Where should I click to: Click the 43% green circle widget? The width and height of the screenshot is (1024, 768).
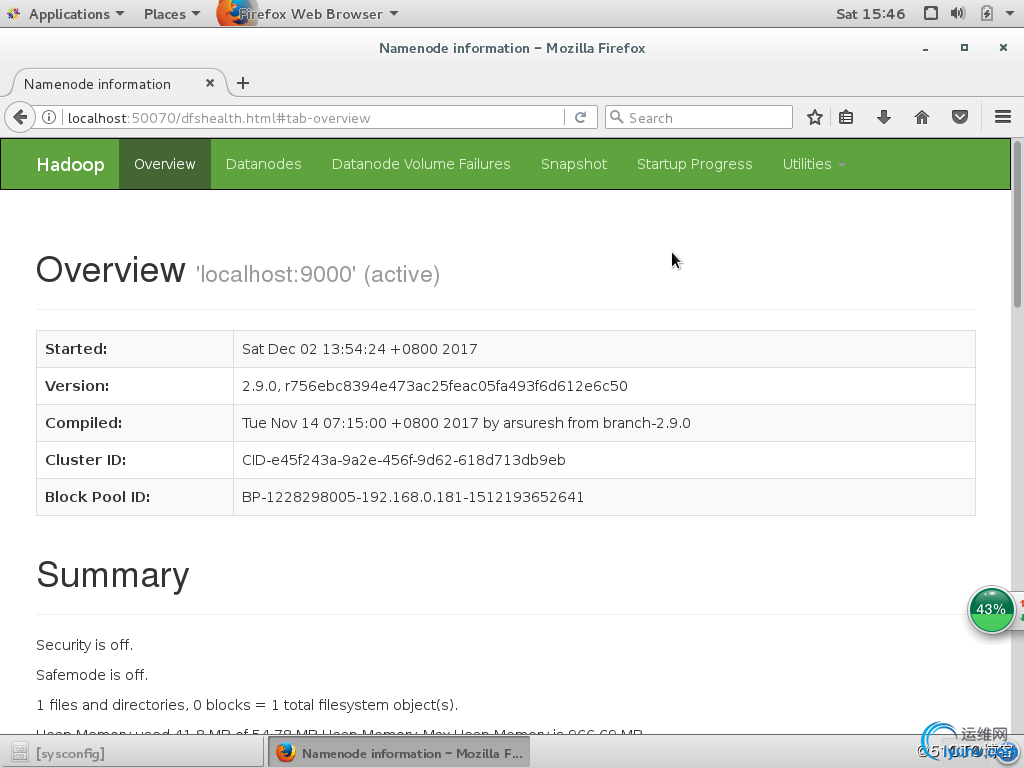tap(991, 609)
